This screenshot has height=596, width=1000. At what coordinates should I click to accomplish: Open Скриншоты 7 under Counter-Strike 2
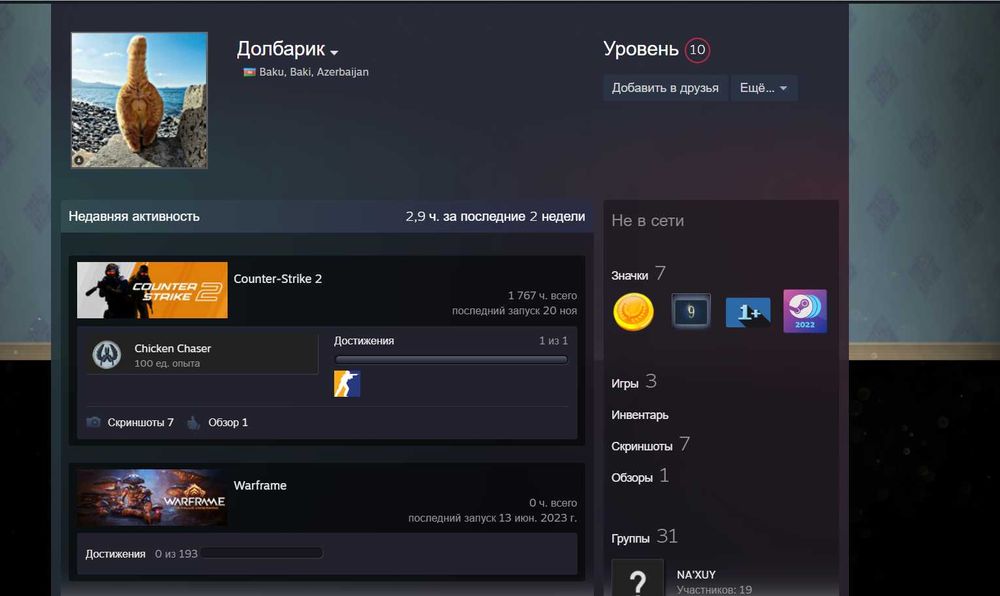click(x=140, y=422)
